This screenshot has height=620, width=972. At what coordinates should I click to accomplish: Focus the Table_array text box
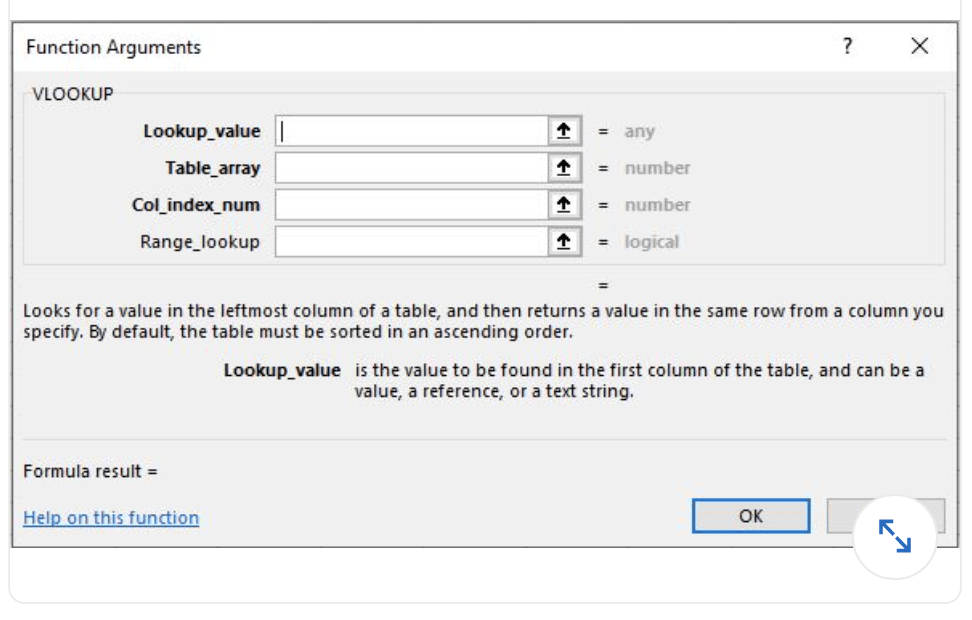412,168
